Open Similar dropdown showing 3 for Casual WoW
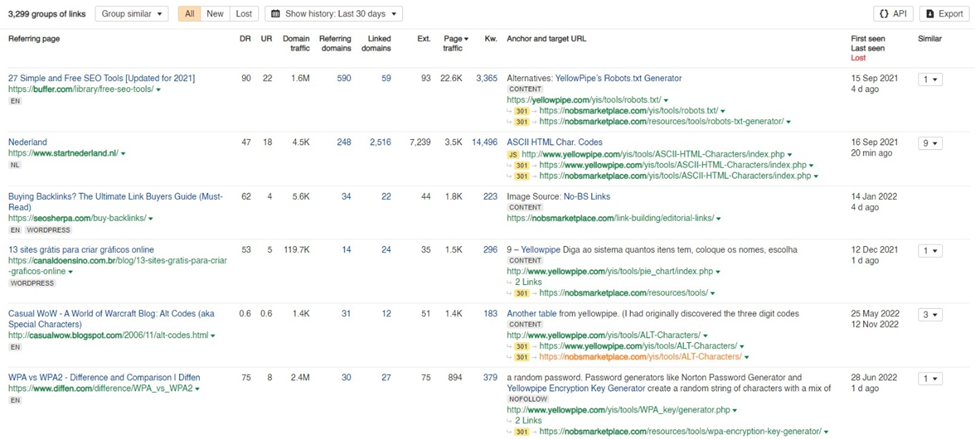Viewport: 975px width, 439px height. [930, 315]
